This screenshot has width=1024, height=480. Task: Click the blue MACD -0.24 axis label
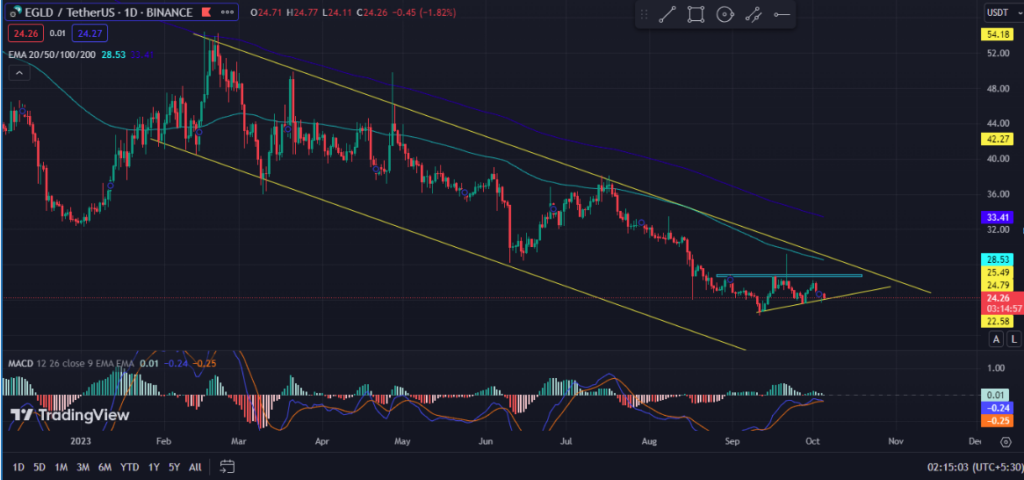pos(995,407)
